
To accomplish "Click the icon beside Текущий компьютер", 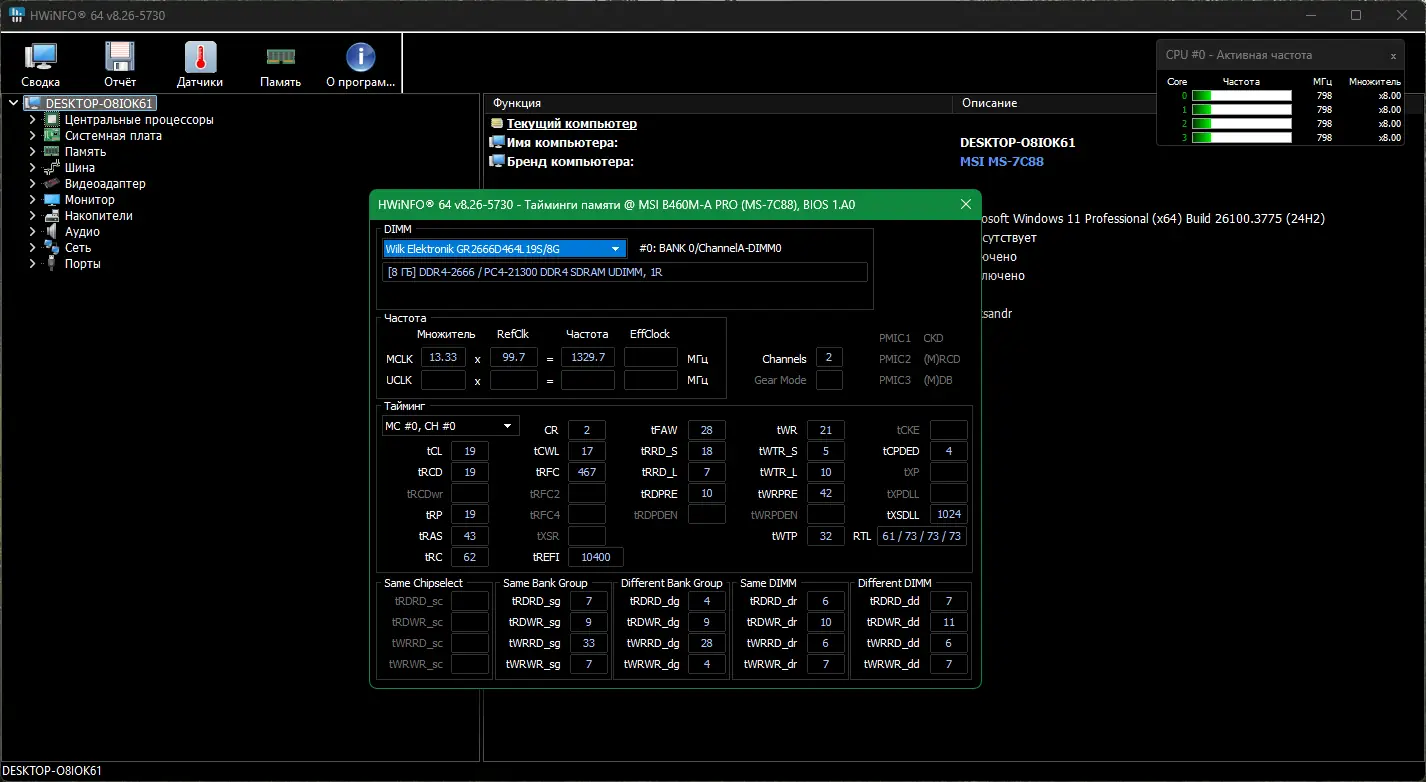I will pos(496,124).
